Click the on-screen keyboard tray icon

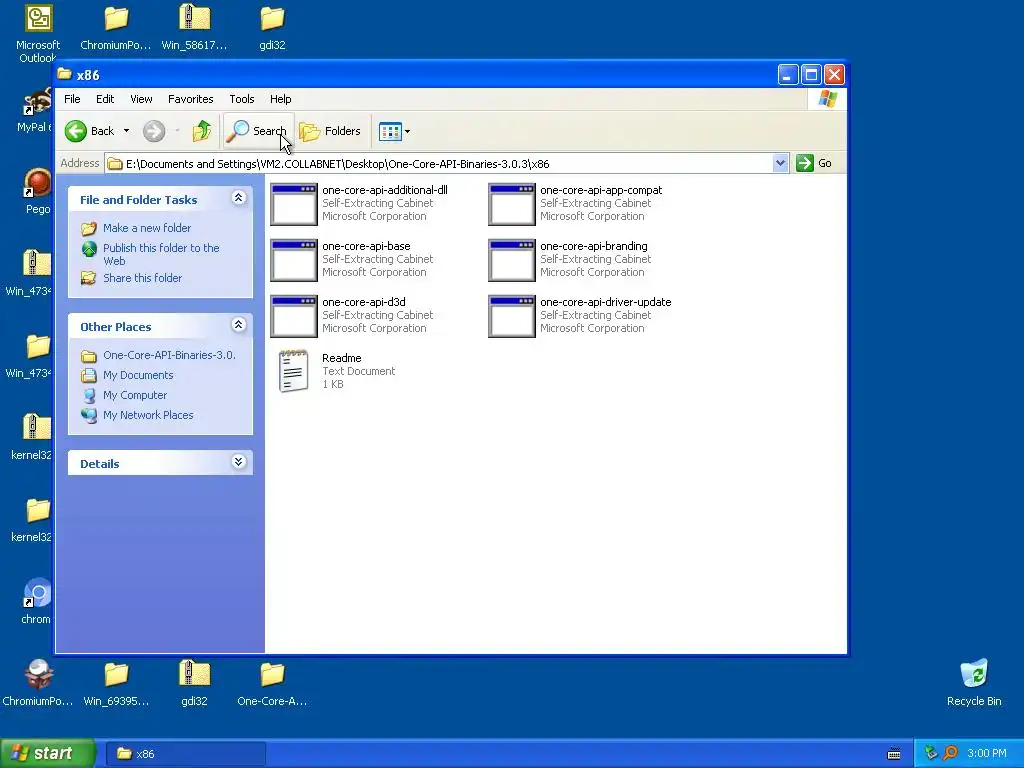pos(894,754)
